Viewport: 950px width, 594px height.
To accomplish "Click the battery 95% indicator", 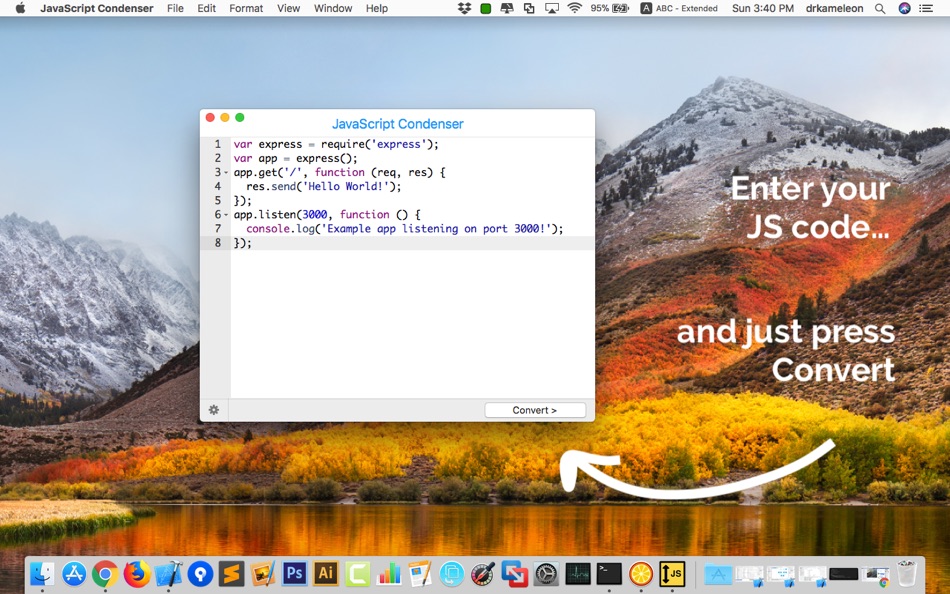I will point(610,8).
